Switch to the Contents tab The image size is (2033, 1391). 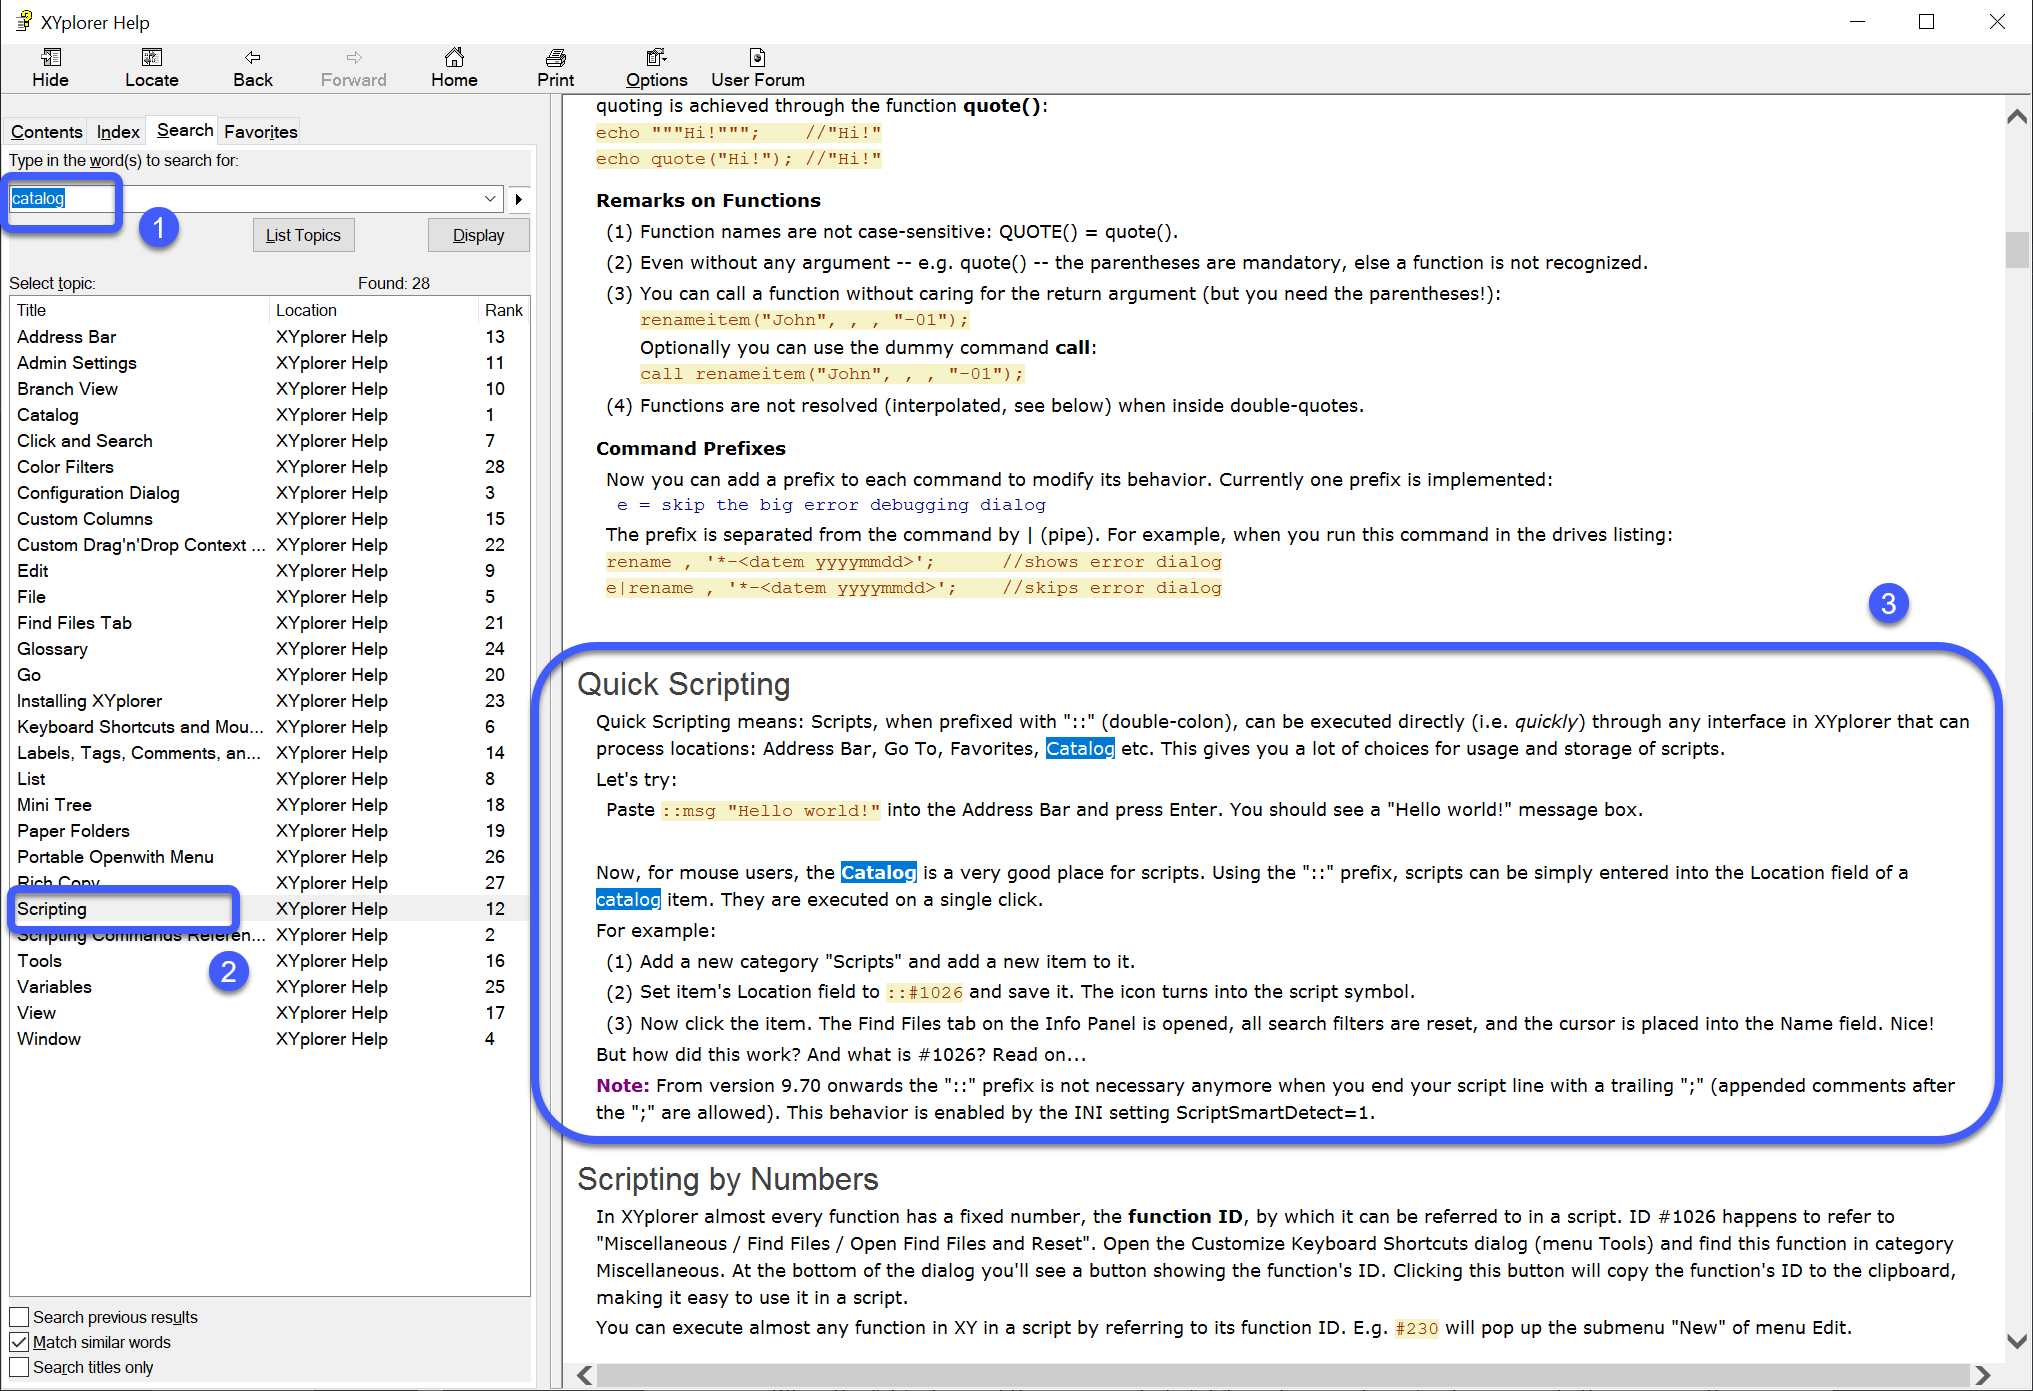click(x=46, y=132)
